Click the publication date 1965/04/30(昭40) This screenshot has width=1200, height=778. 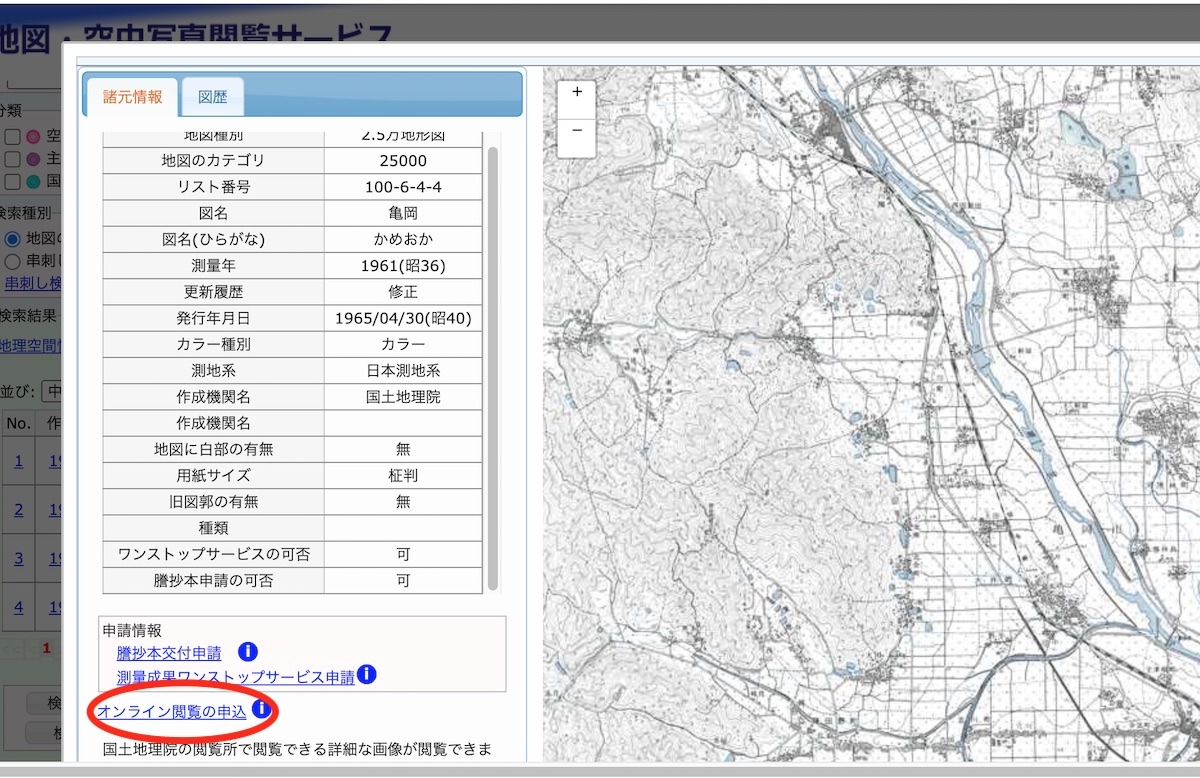click(x=403, y=319)
